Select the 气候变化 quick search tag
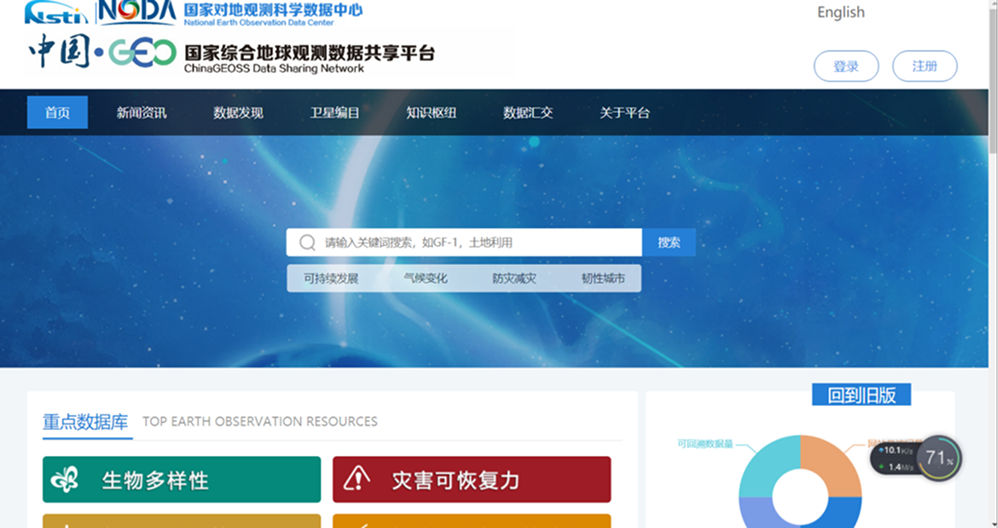The height and width of the screenshot is (528, 998). pos(425,278)
